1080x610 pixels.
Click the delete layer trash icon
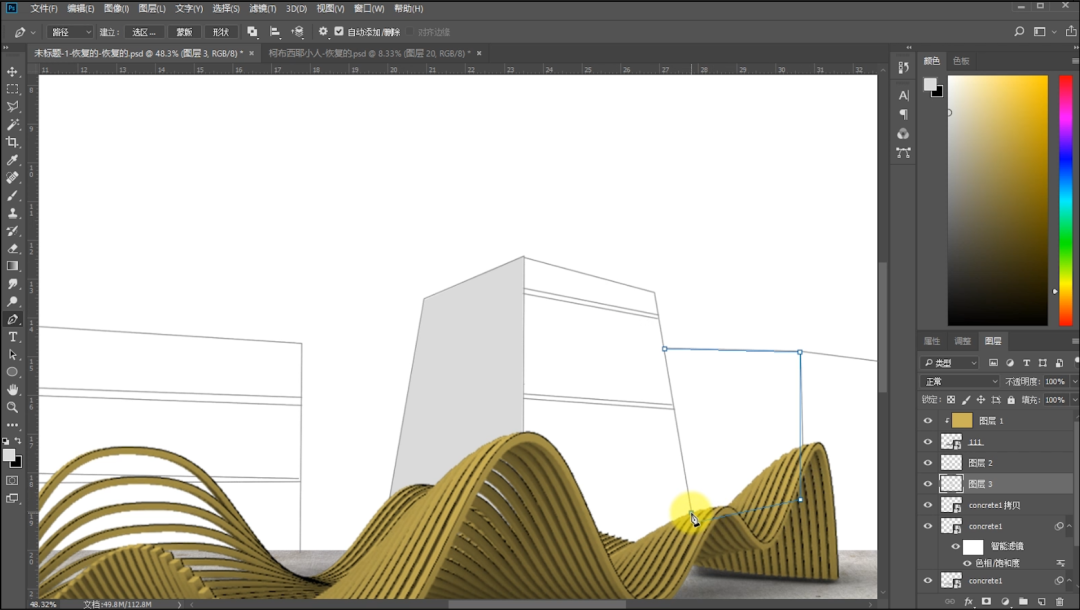(x=1060, y=602)
